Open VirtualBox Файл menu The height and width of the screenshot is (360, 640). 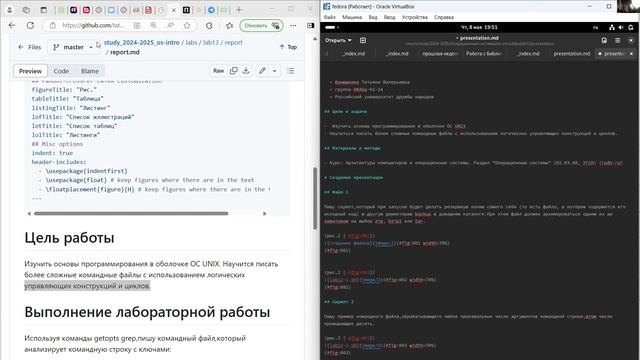coord(330,17)
